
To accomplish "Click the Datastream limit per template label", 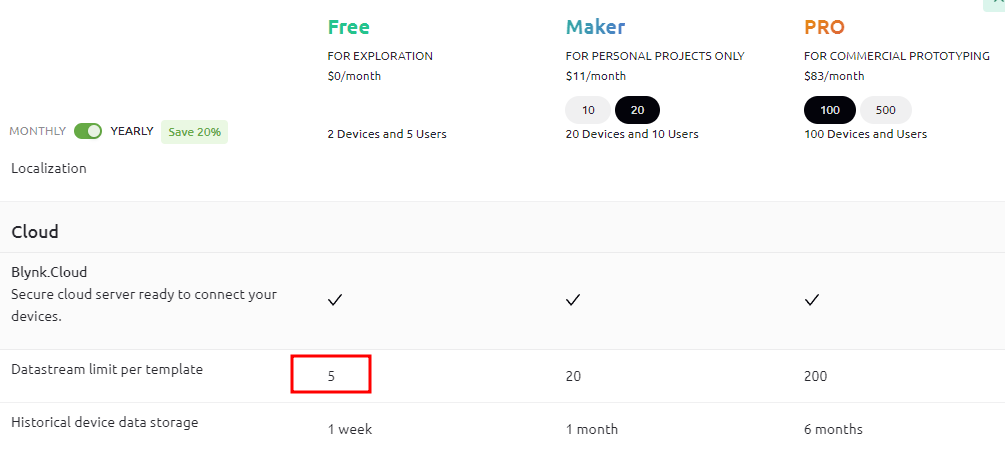I will (107, 369).
